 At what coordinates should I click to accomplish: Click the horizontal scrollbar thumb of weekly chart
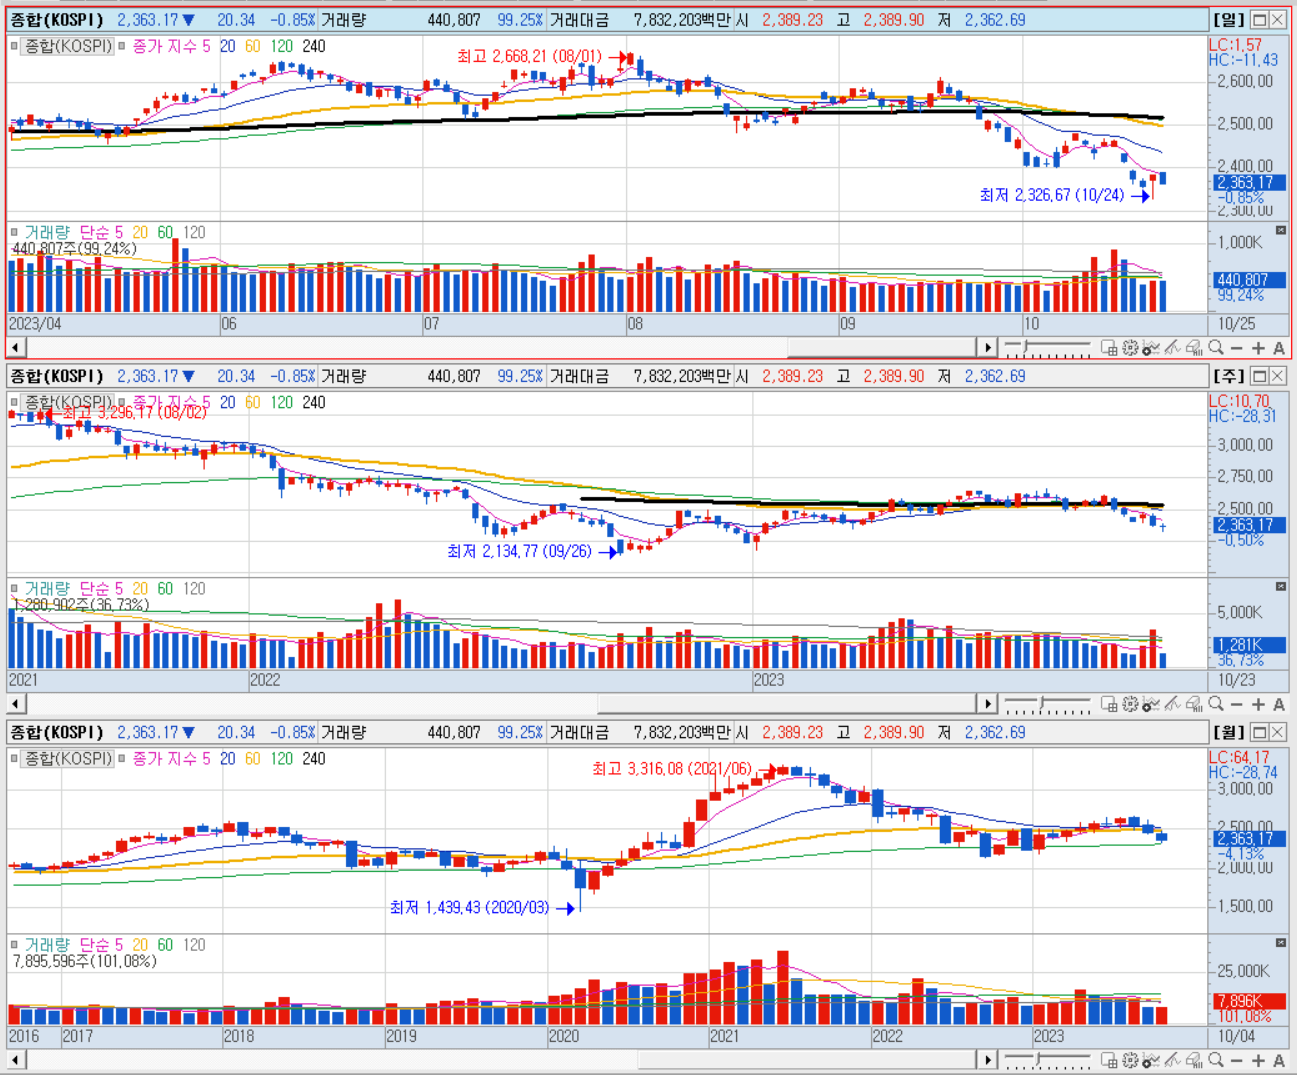coord(787,704)
